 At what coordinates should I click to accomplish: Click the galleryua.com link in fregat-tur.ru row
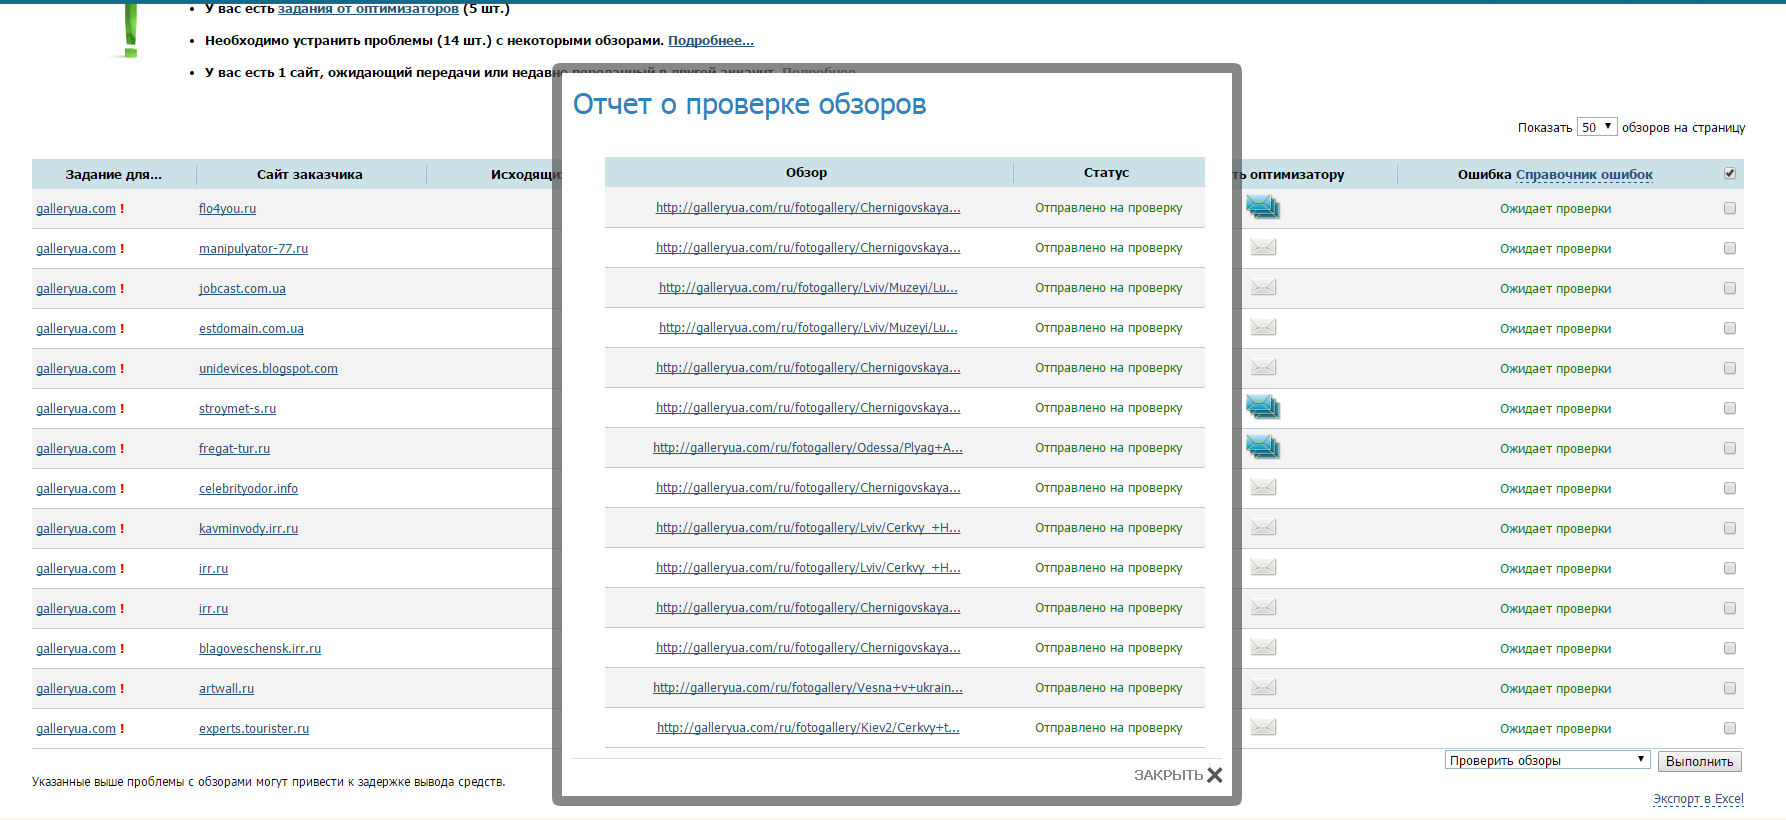pos(76,449)
